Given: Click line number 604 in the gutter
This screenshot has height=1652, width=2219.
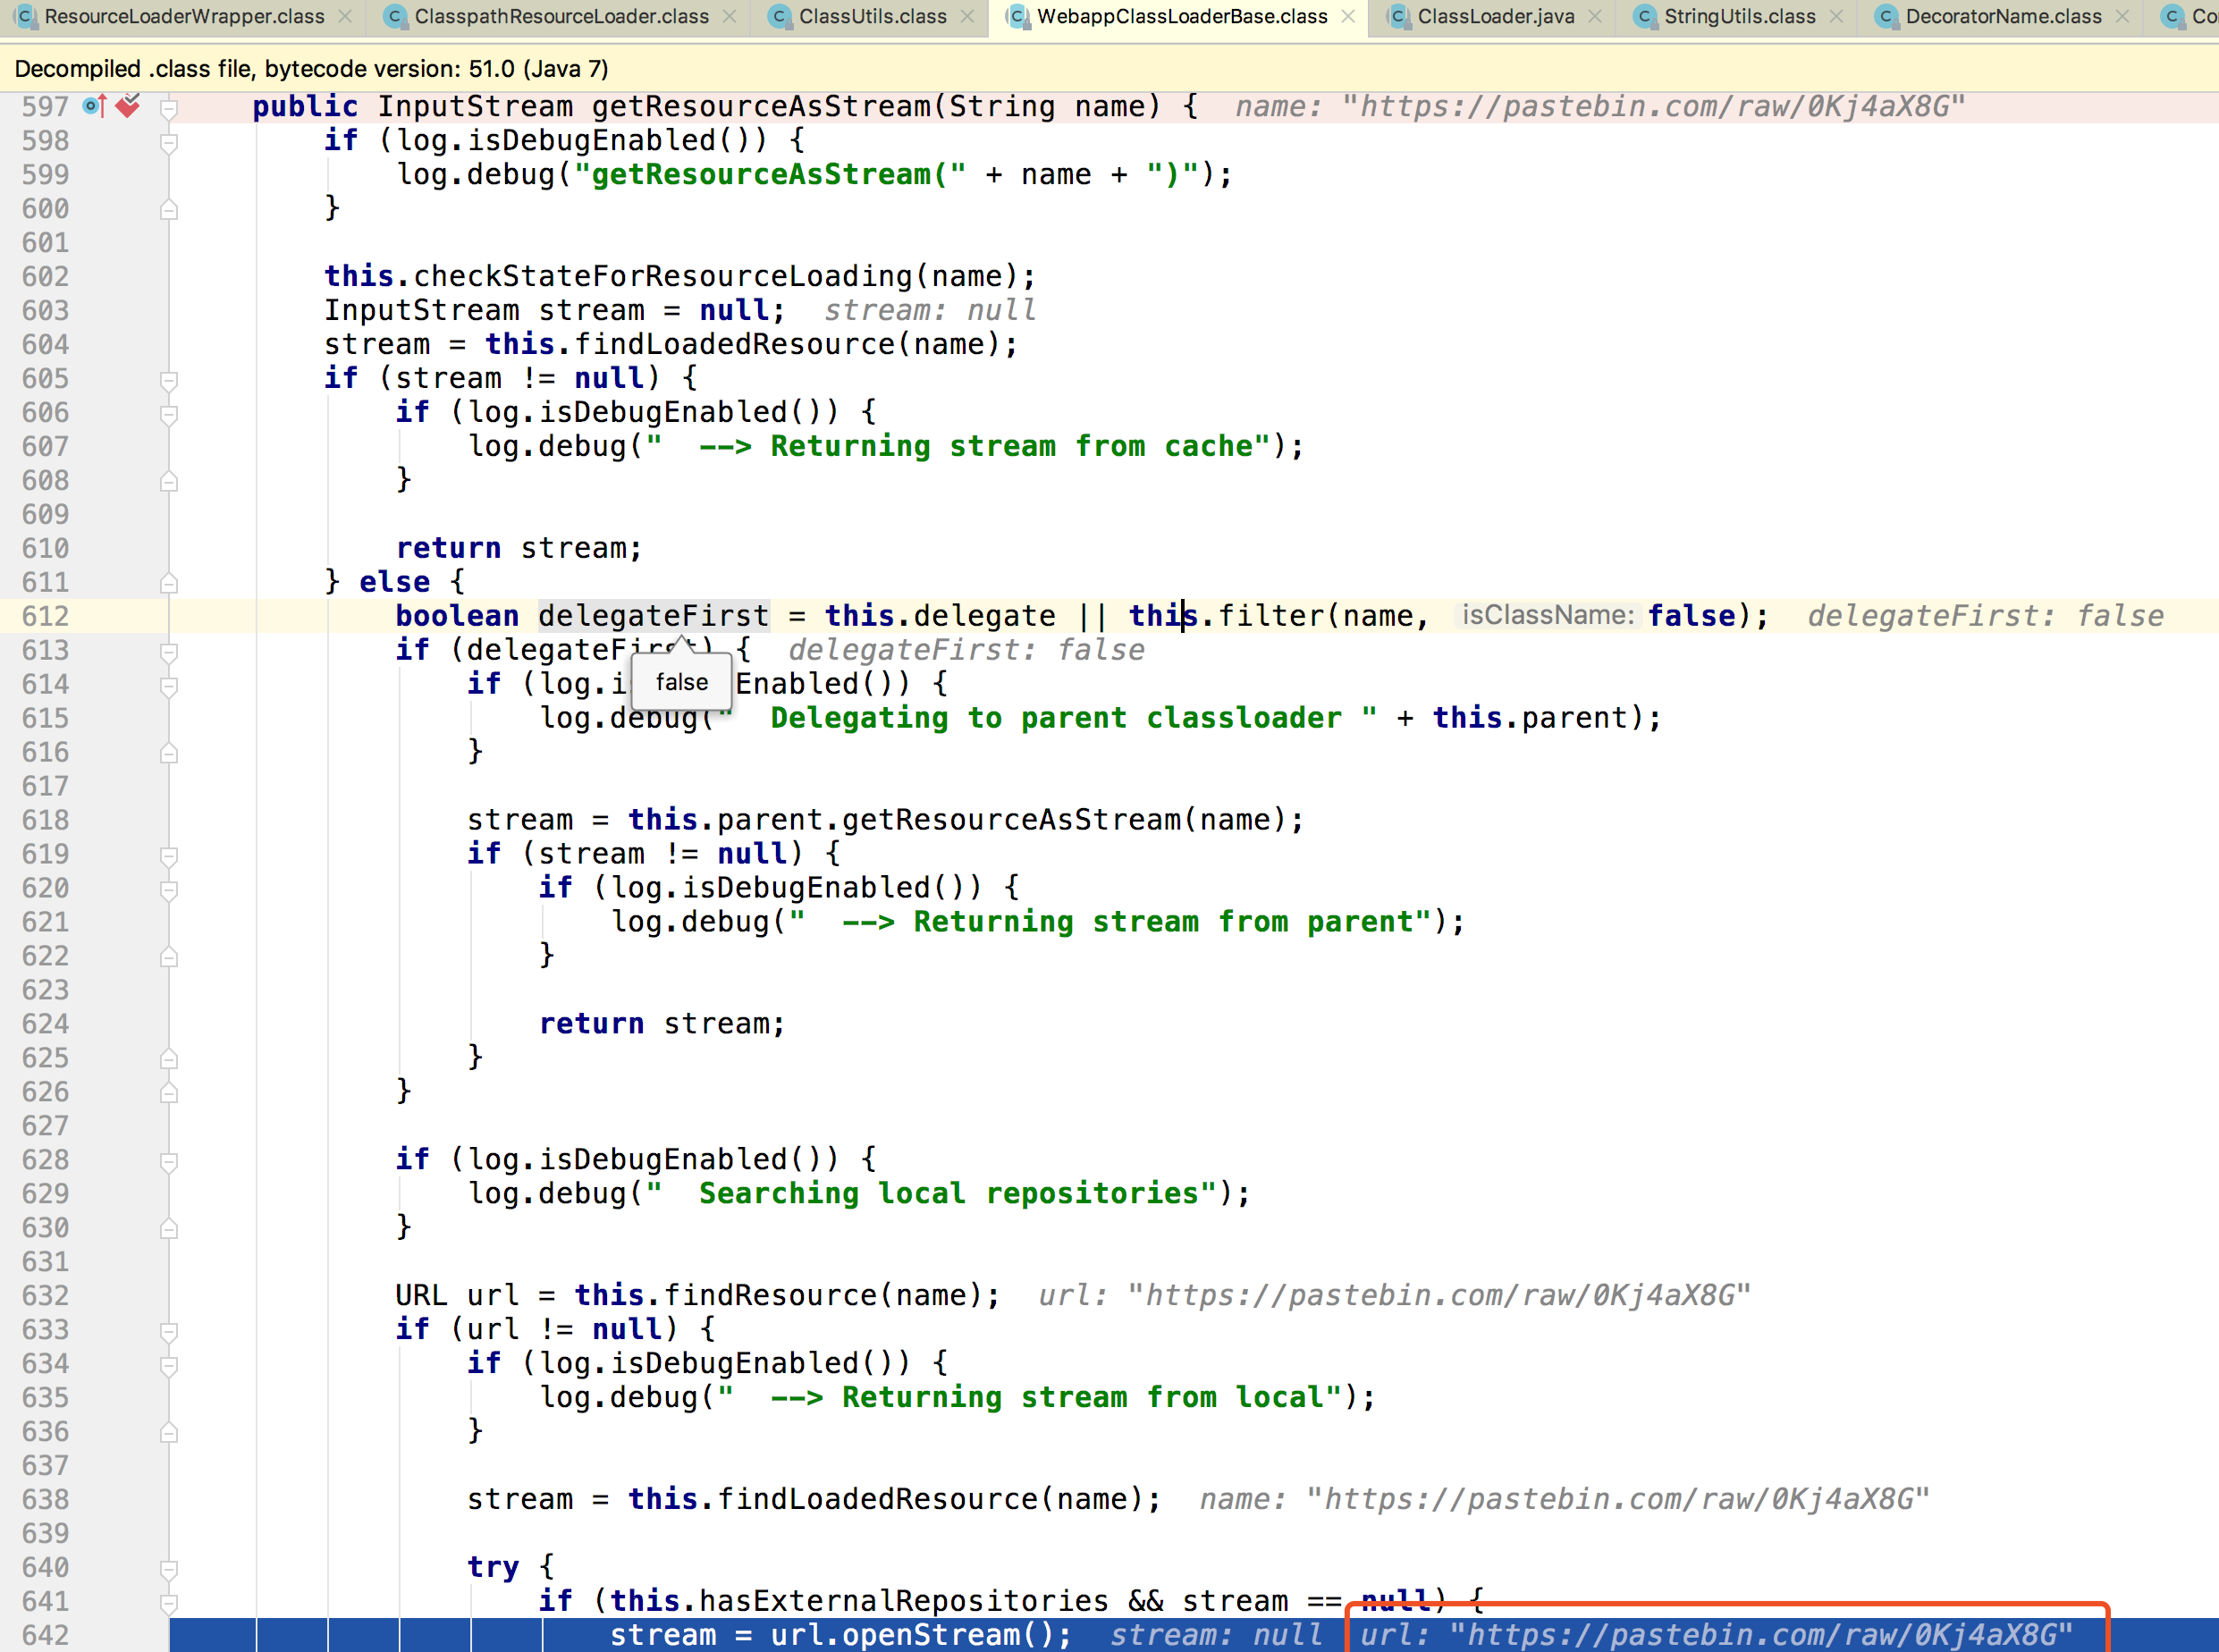Looking at the screenshot, I should pyautogui.click(x=45, y=344).
